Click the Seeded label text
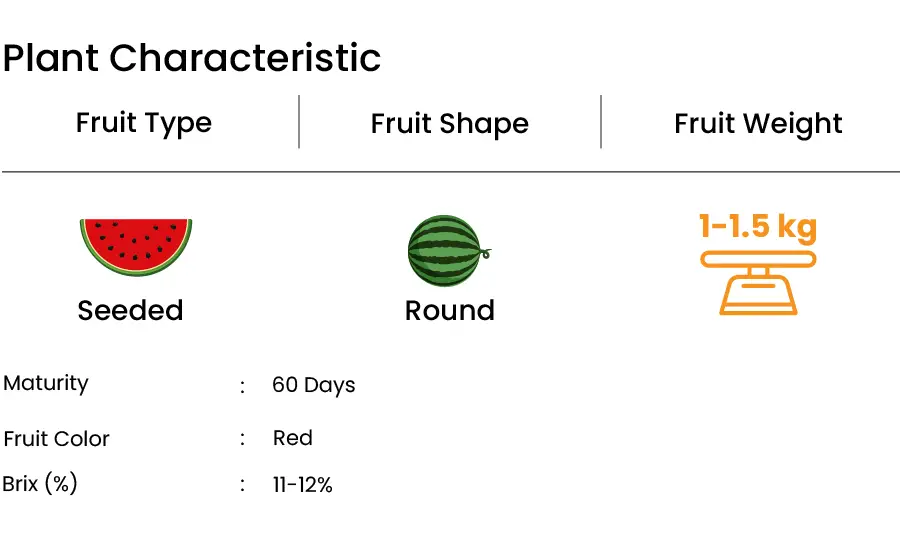 coord(130,310)
